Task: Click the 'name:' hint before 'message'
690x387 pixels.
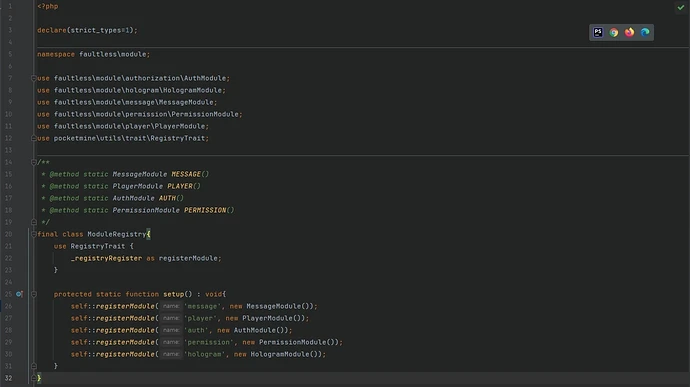Action: 171,306
